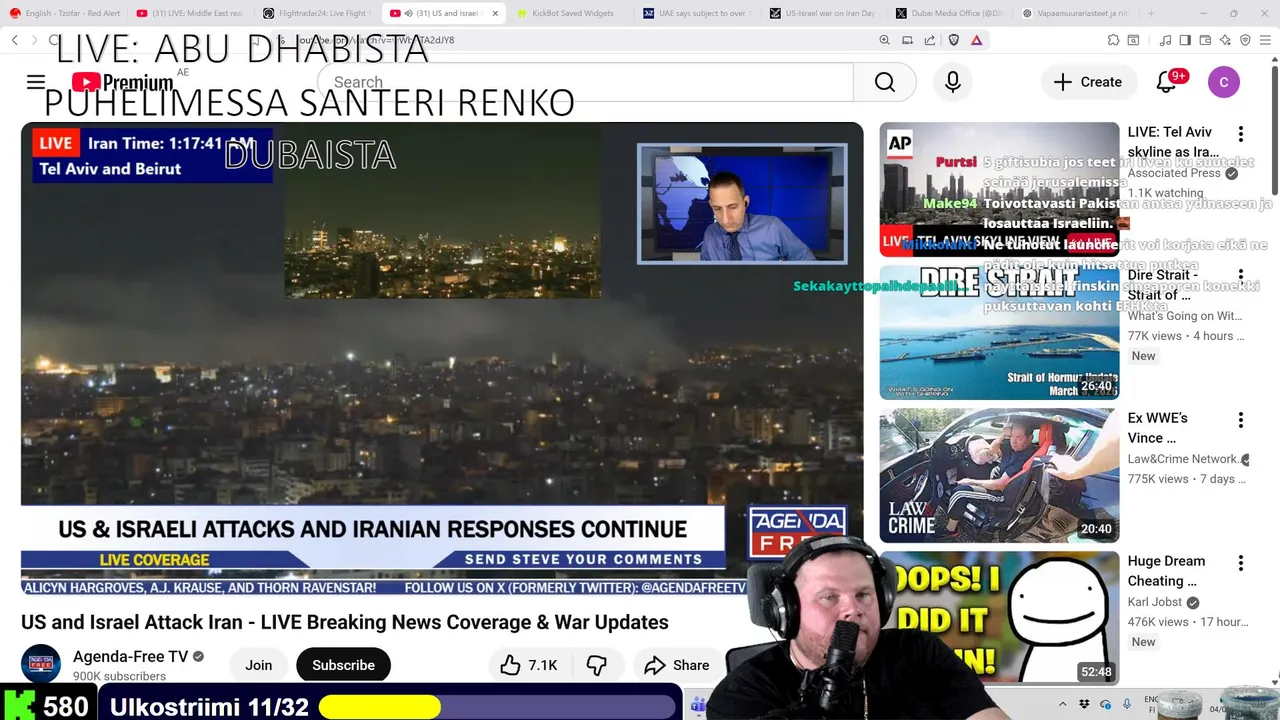
Task: Click '900K subscribers' text
Action: click(x=120, y=677)
